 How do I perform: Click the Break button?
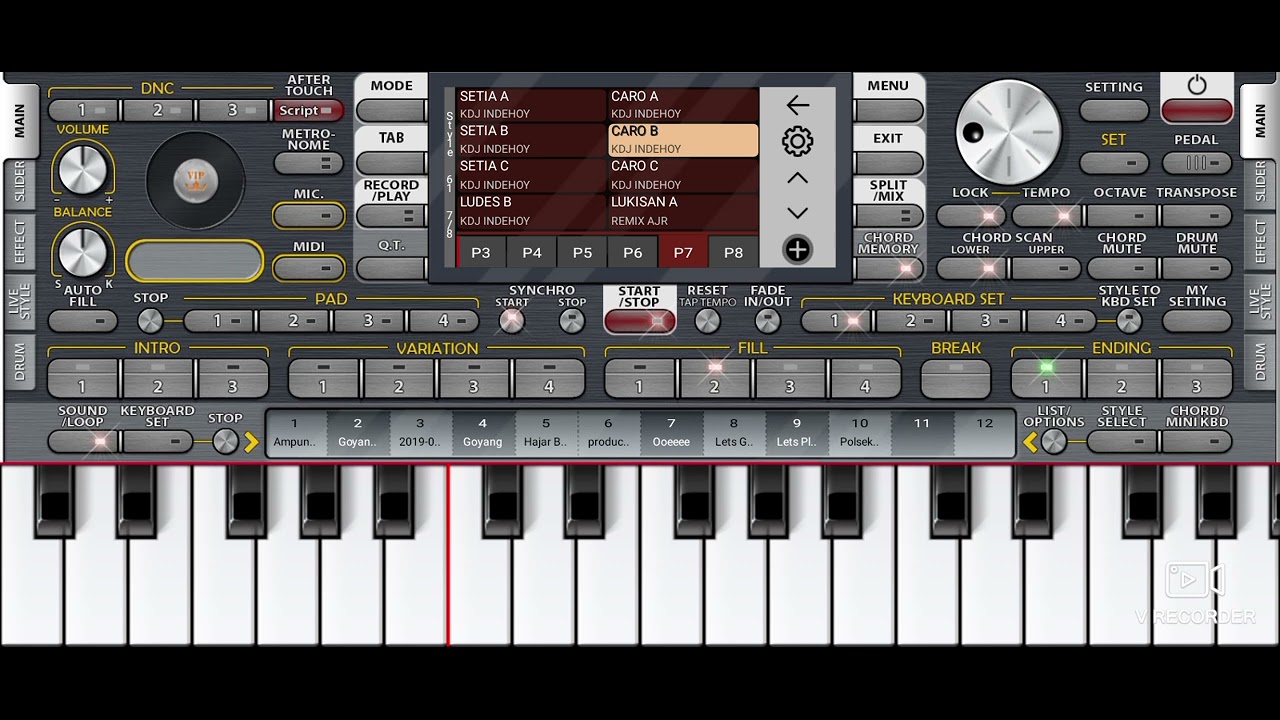(956, 379)
